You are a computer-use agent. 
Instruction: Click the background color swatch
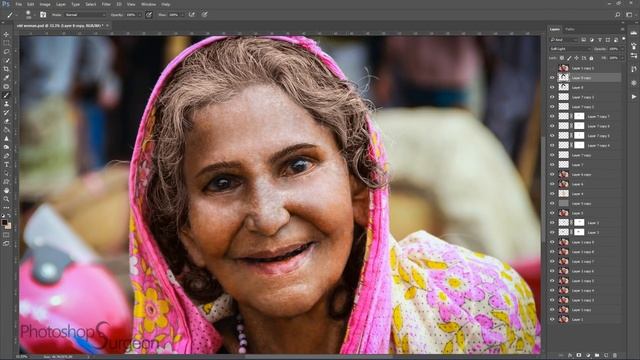click(x=8, y=226)
